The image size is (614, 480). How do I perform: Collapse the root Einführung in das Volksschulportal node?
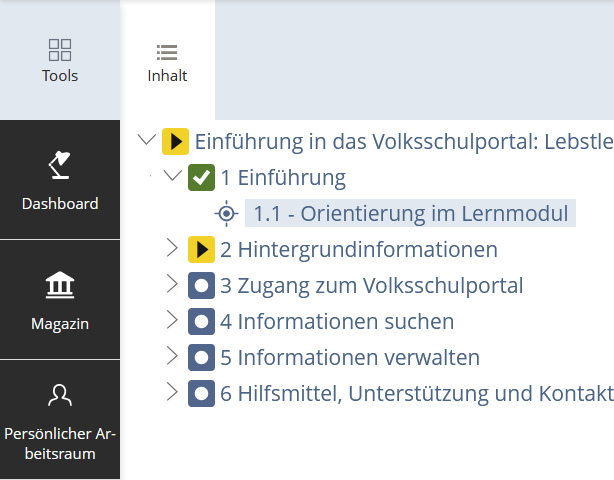146,141
